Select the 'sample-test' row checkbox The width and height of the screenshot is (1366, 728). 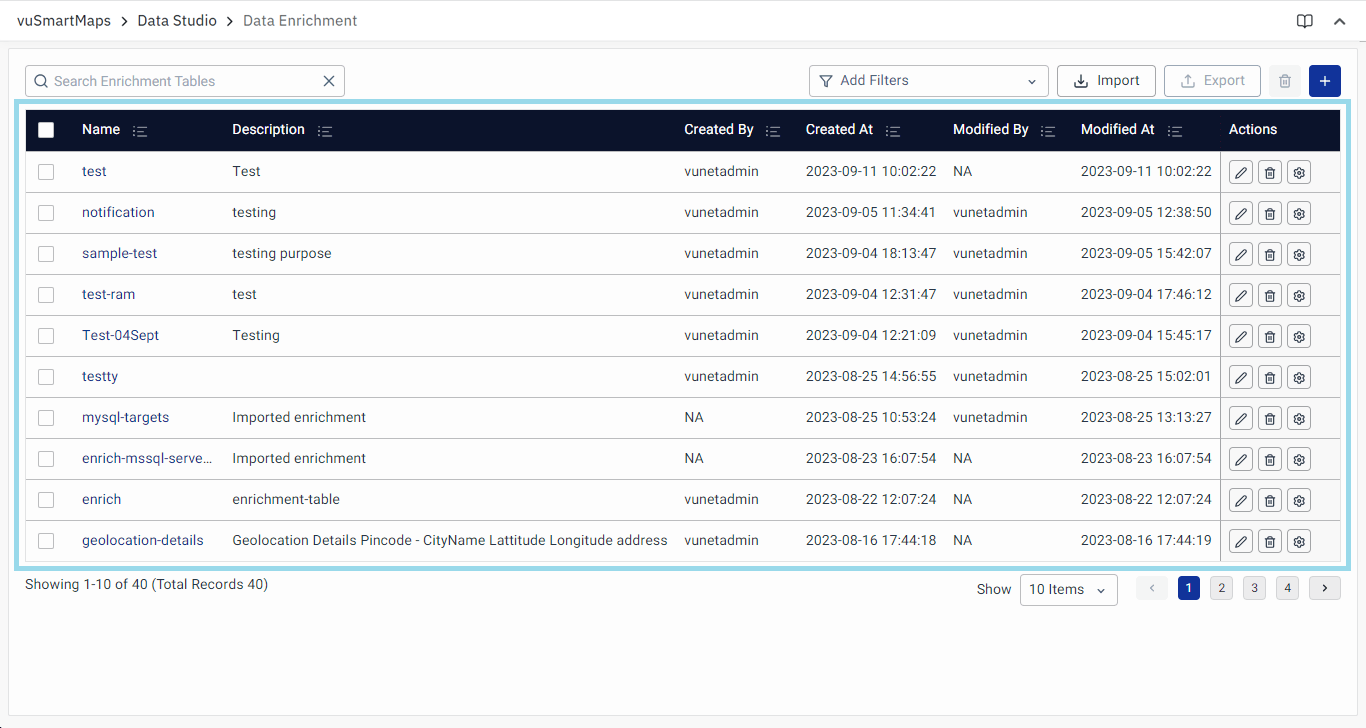[46, 254]
